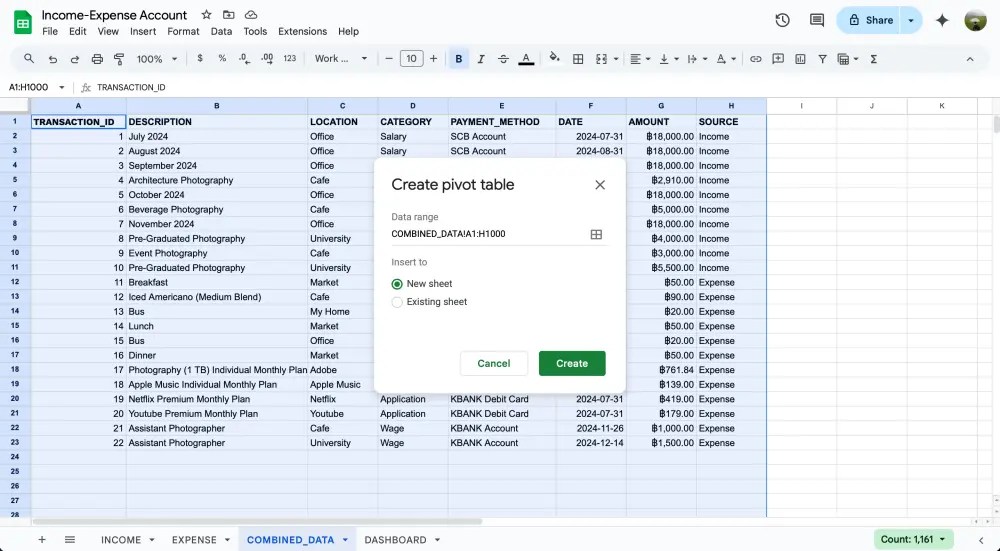This screenshot has height=551, width=1000.
Task: Toggle Bold formatting button
Action: pyautogui.click(x=459, y=59)
